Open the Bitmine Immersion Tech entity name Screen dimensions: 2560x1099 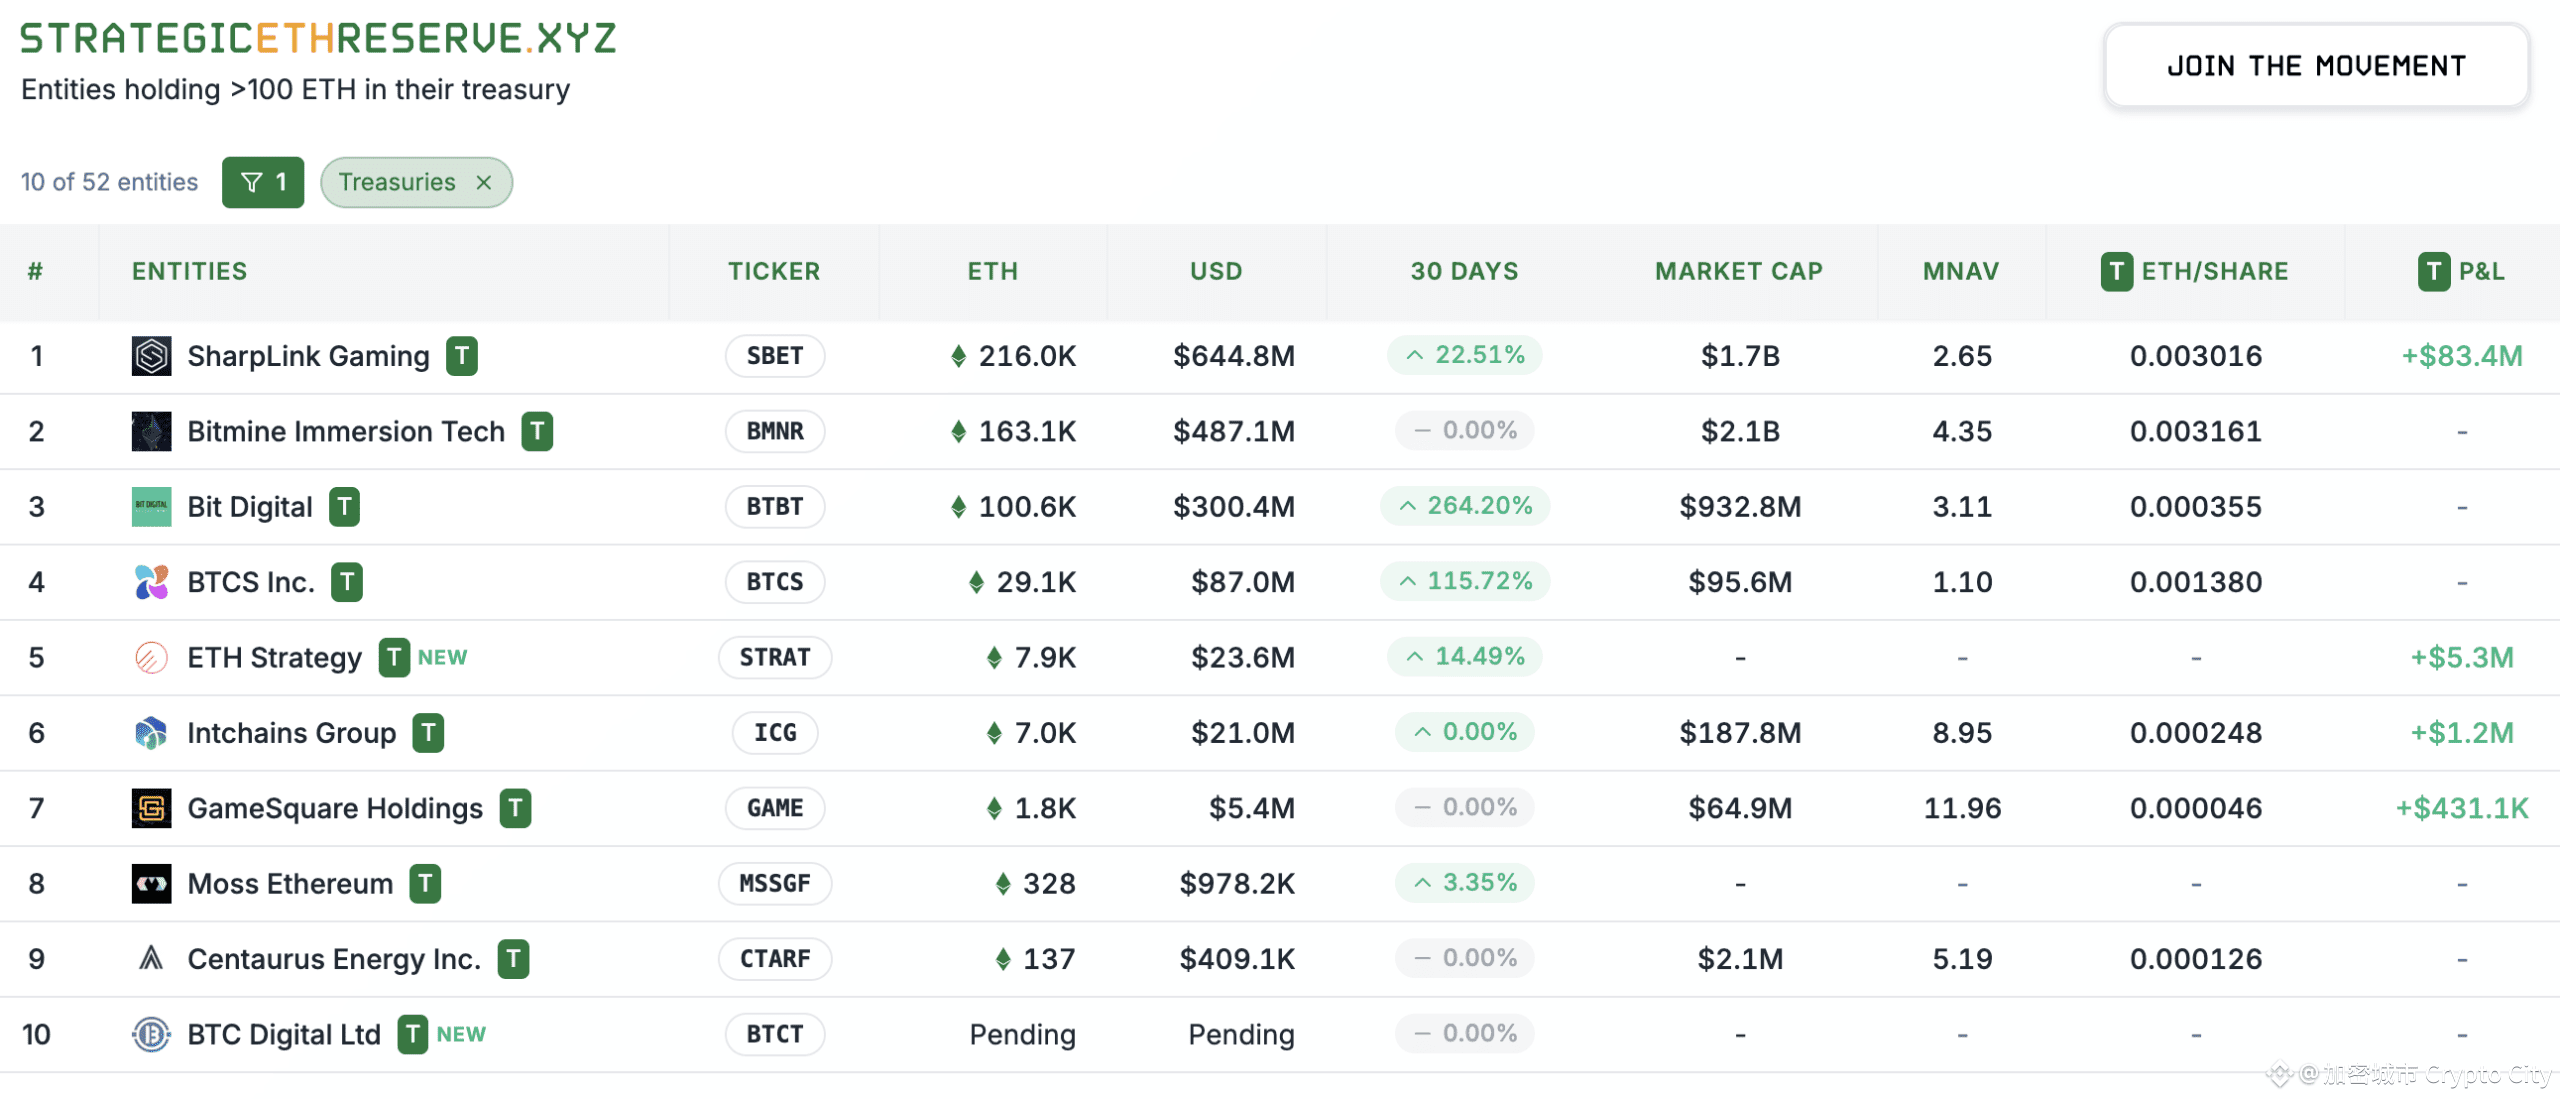pos(346,431)
